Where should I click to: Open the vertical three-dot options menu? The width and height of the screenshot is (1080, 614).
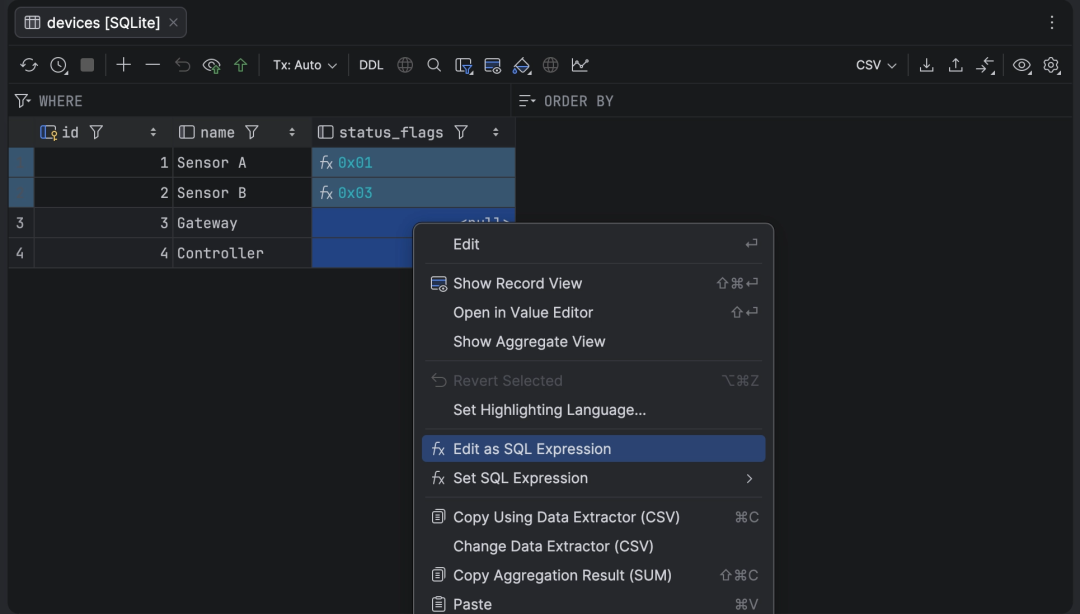pos(1052,23)
